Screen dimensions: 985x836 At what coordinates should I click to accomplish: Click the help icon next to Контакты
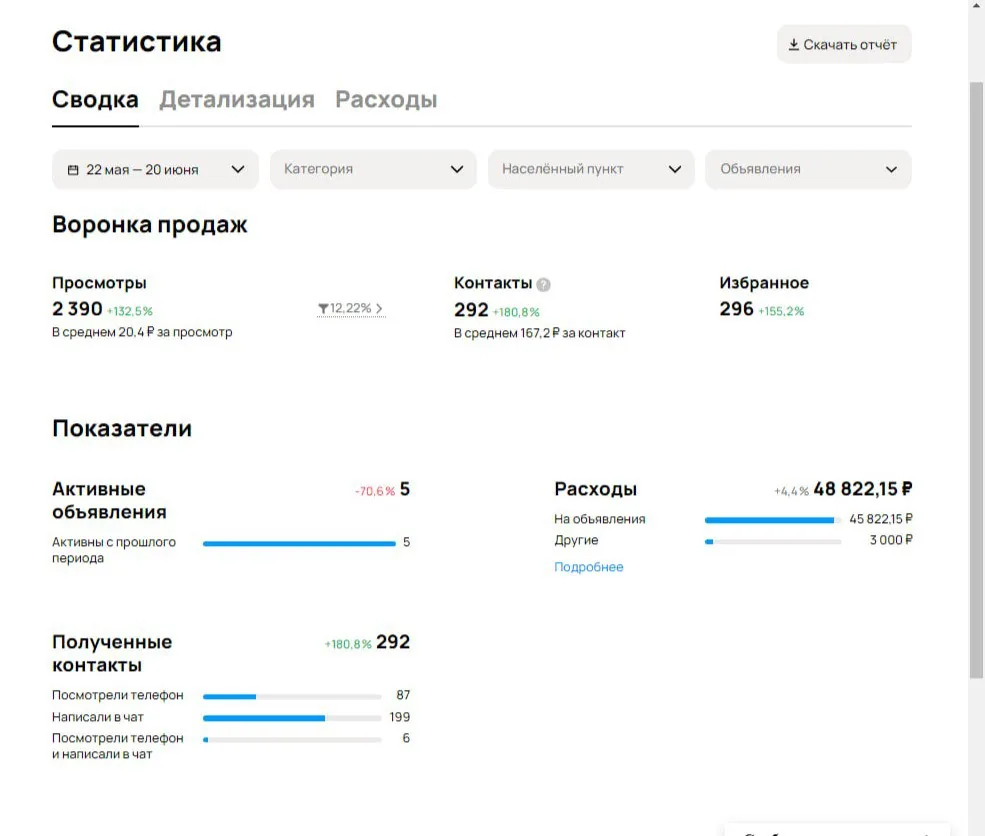click(x=543, y=285)
